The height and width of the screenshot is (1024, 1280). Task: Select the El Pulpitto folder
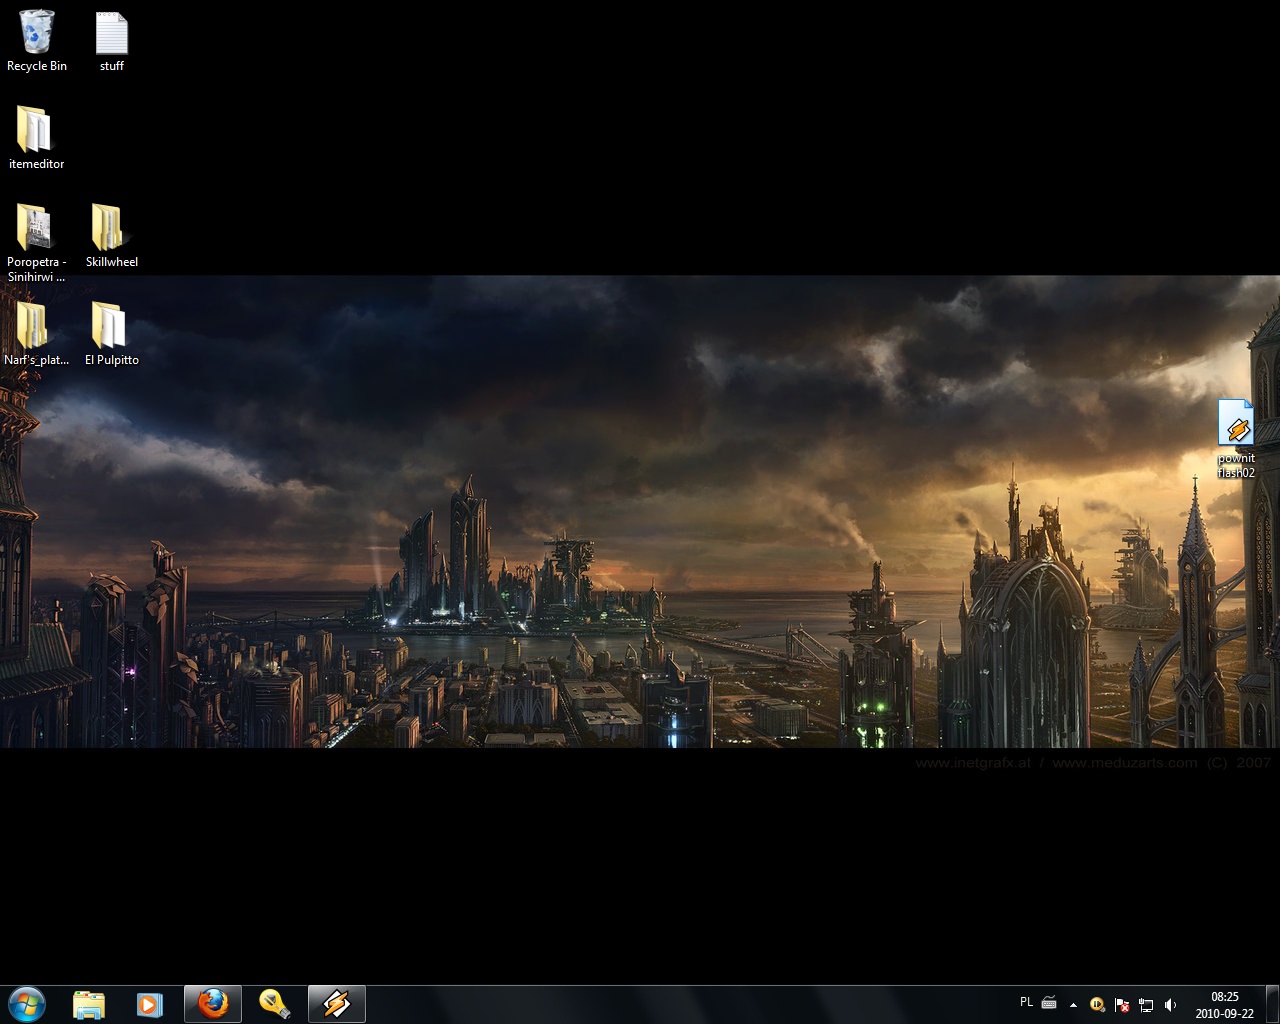(110, 327)
